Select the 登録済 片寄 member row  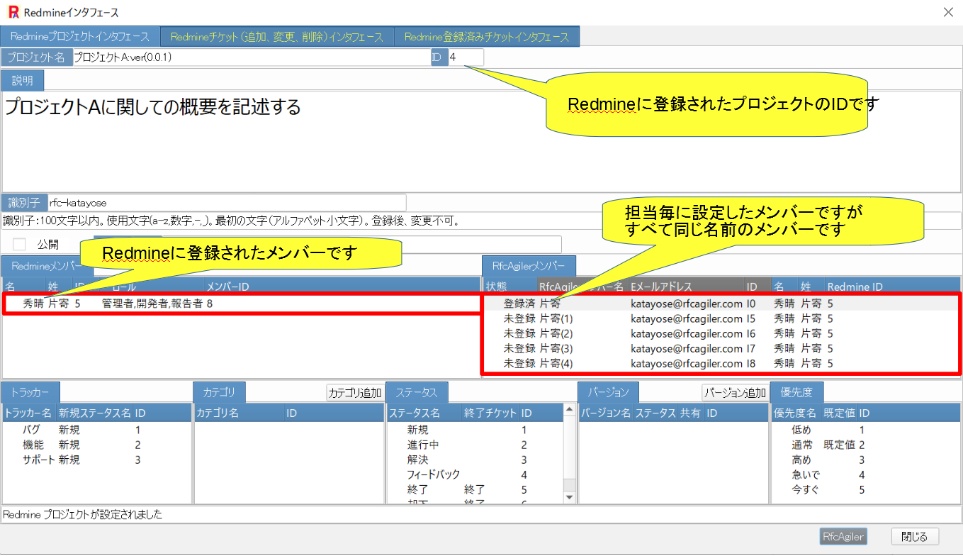720,303
